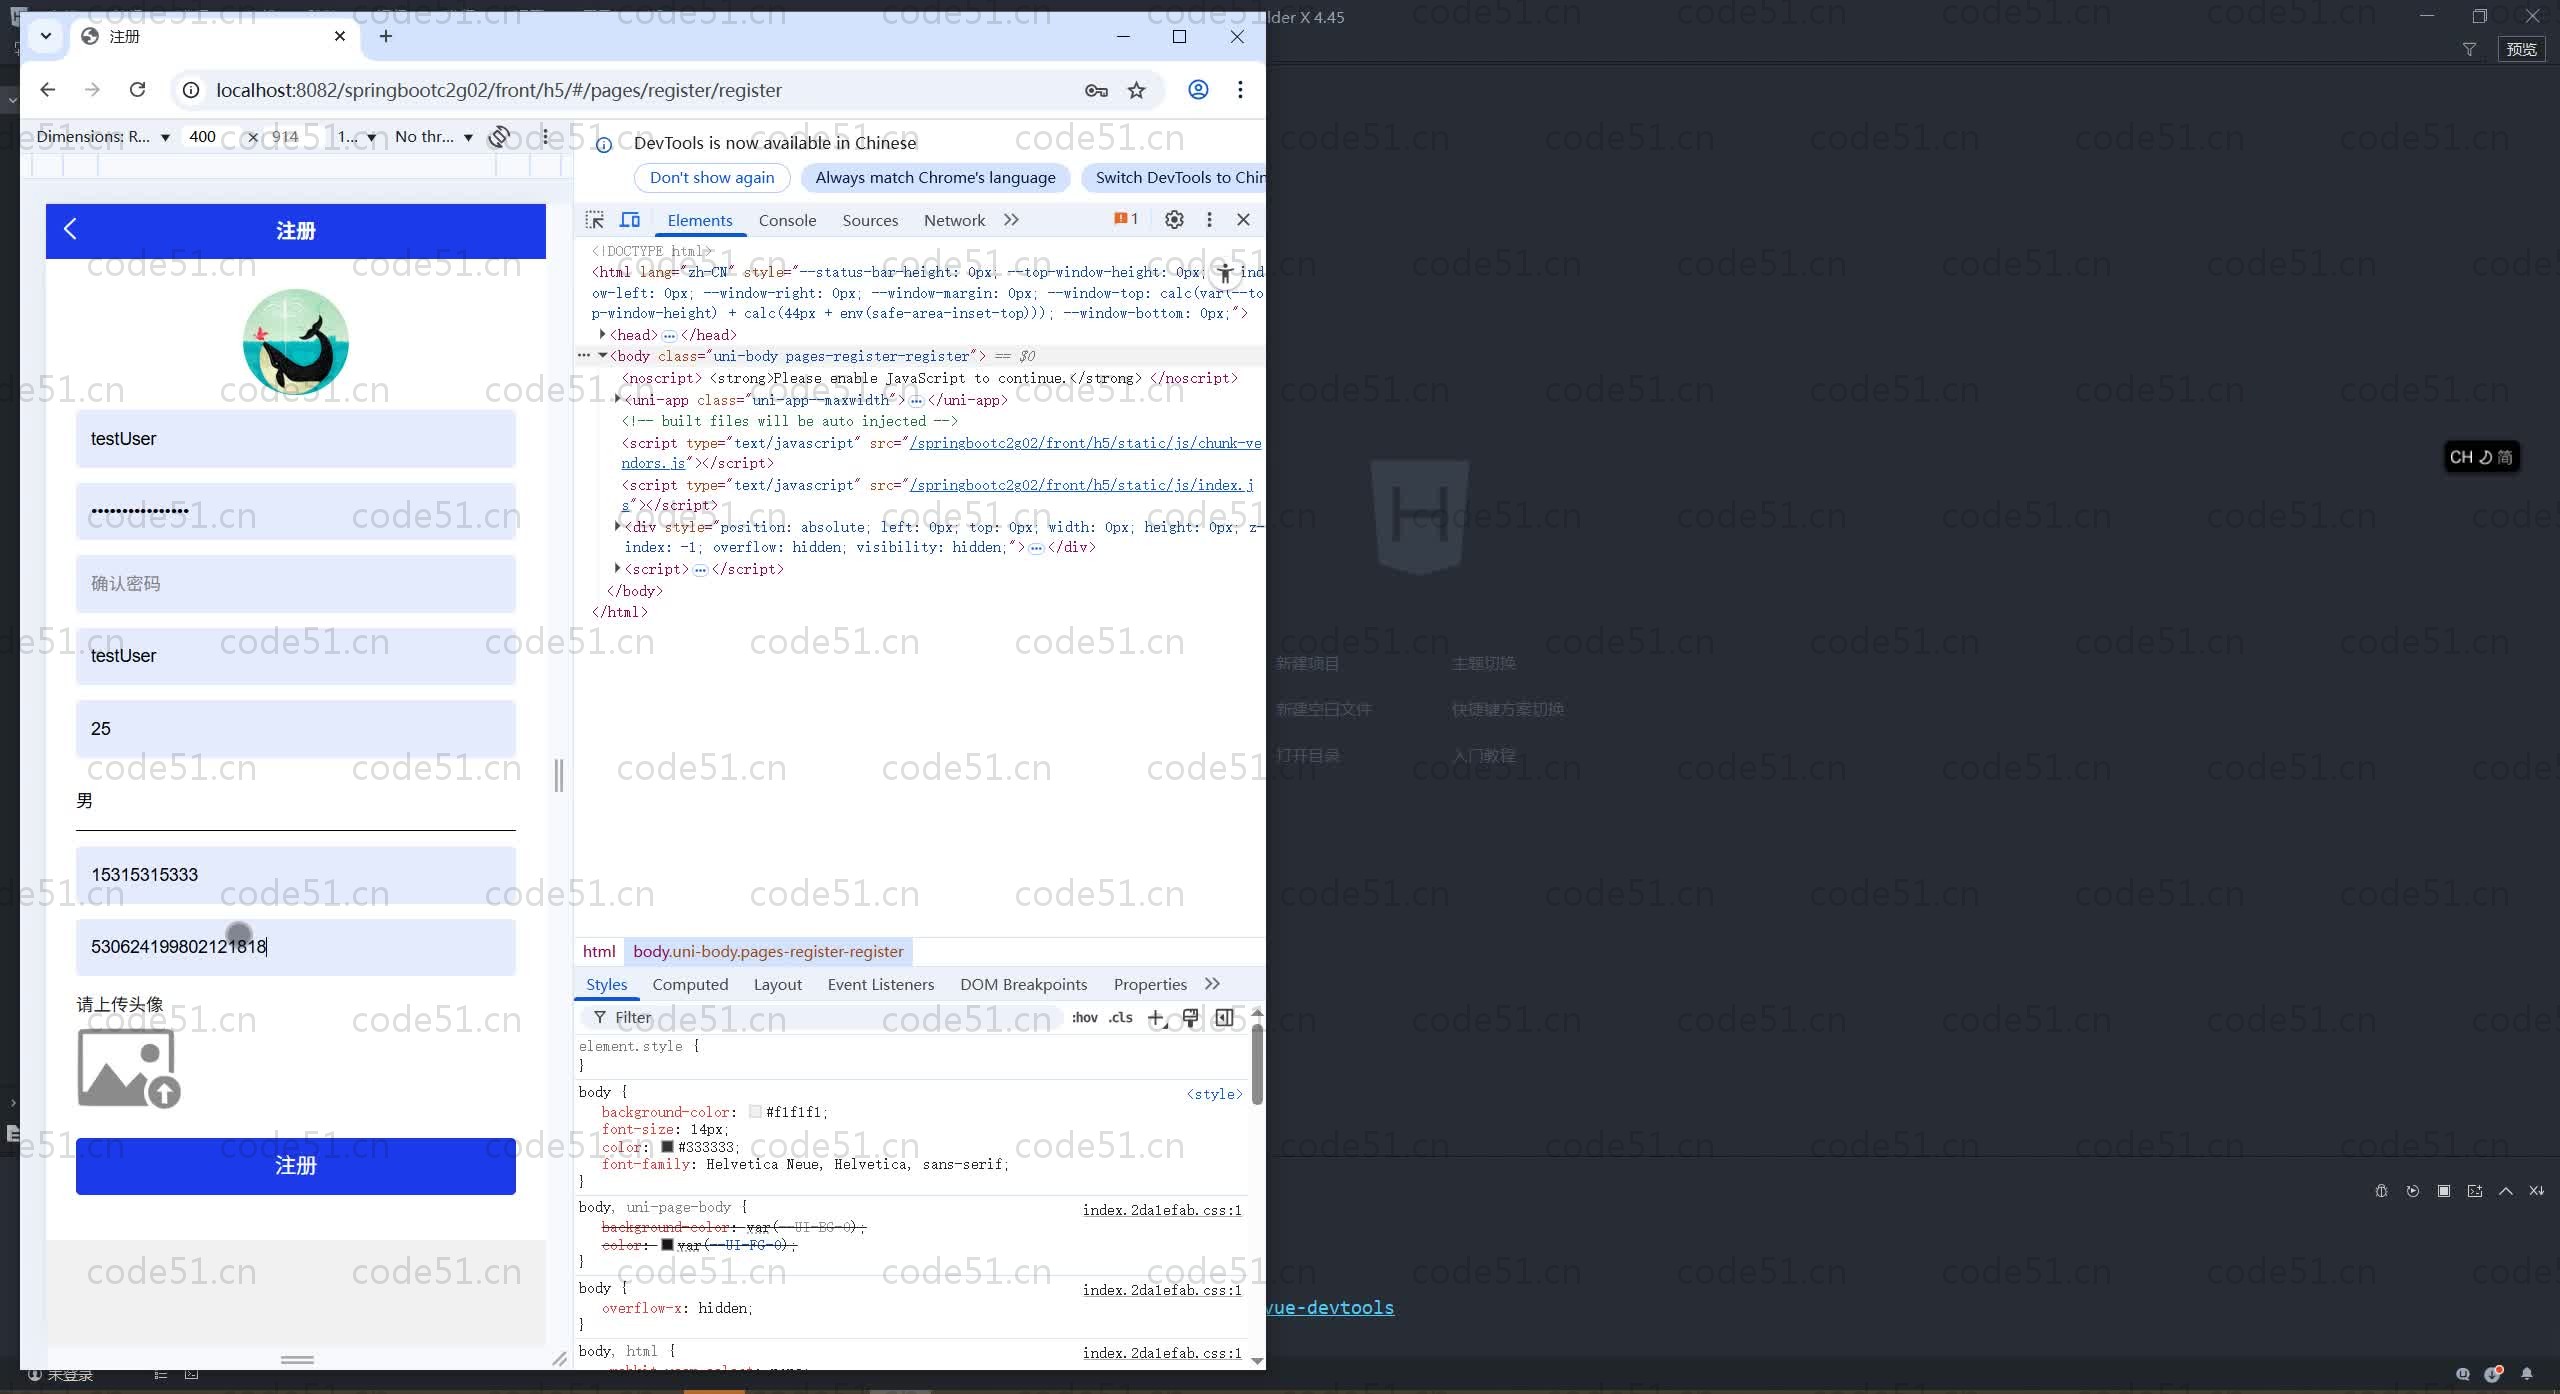Click the blue 注册 submit button
The image size is (2560, 1394).
pos(295,1166)
